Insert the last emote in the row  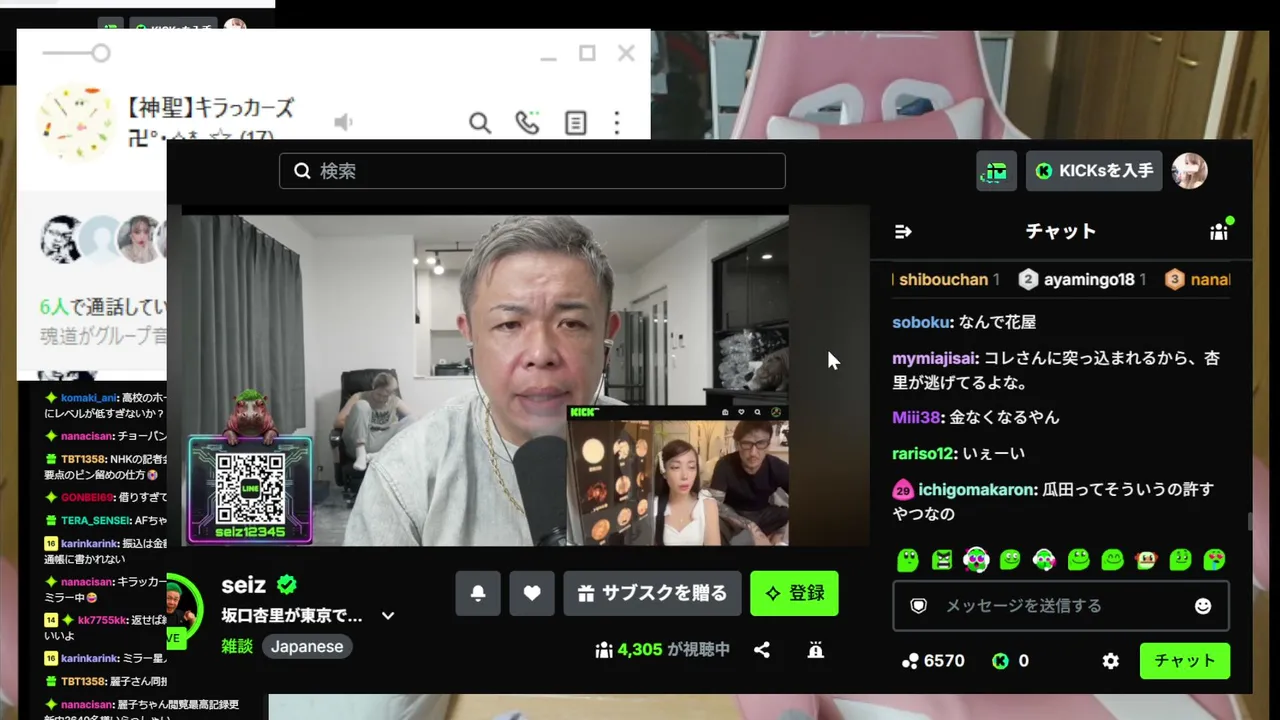[1214, 560]
